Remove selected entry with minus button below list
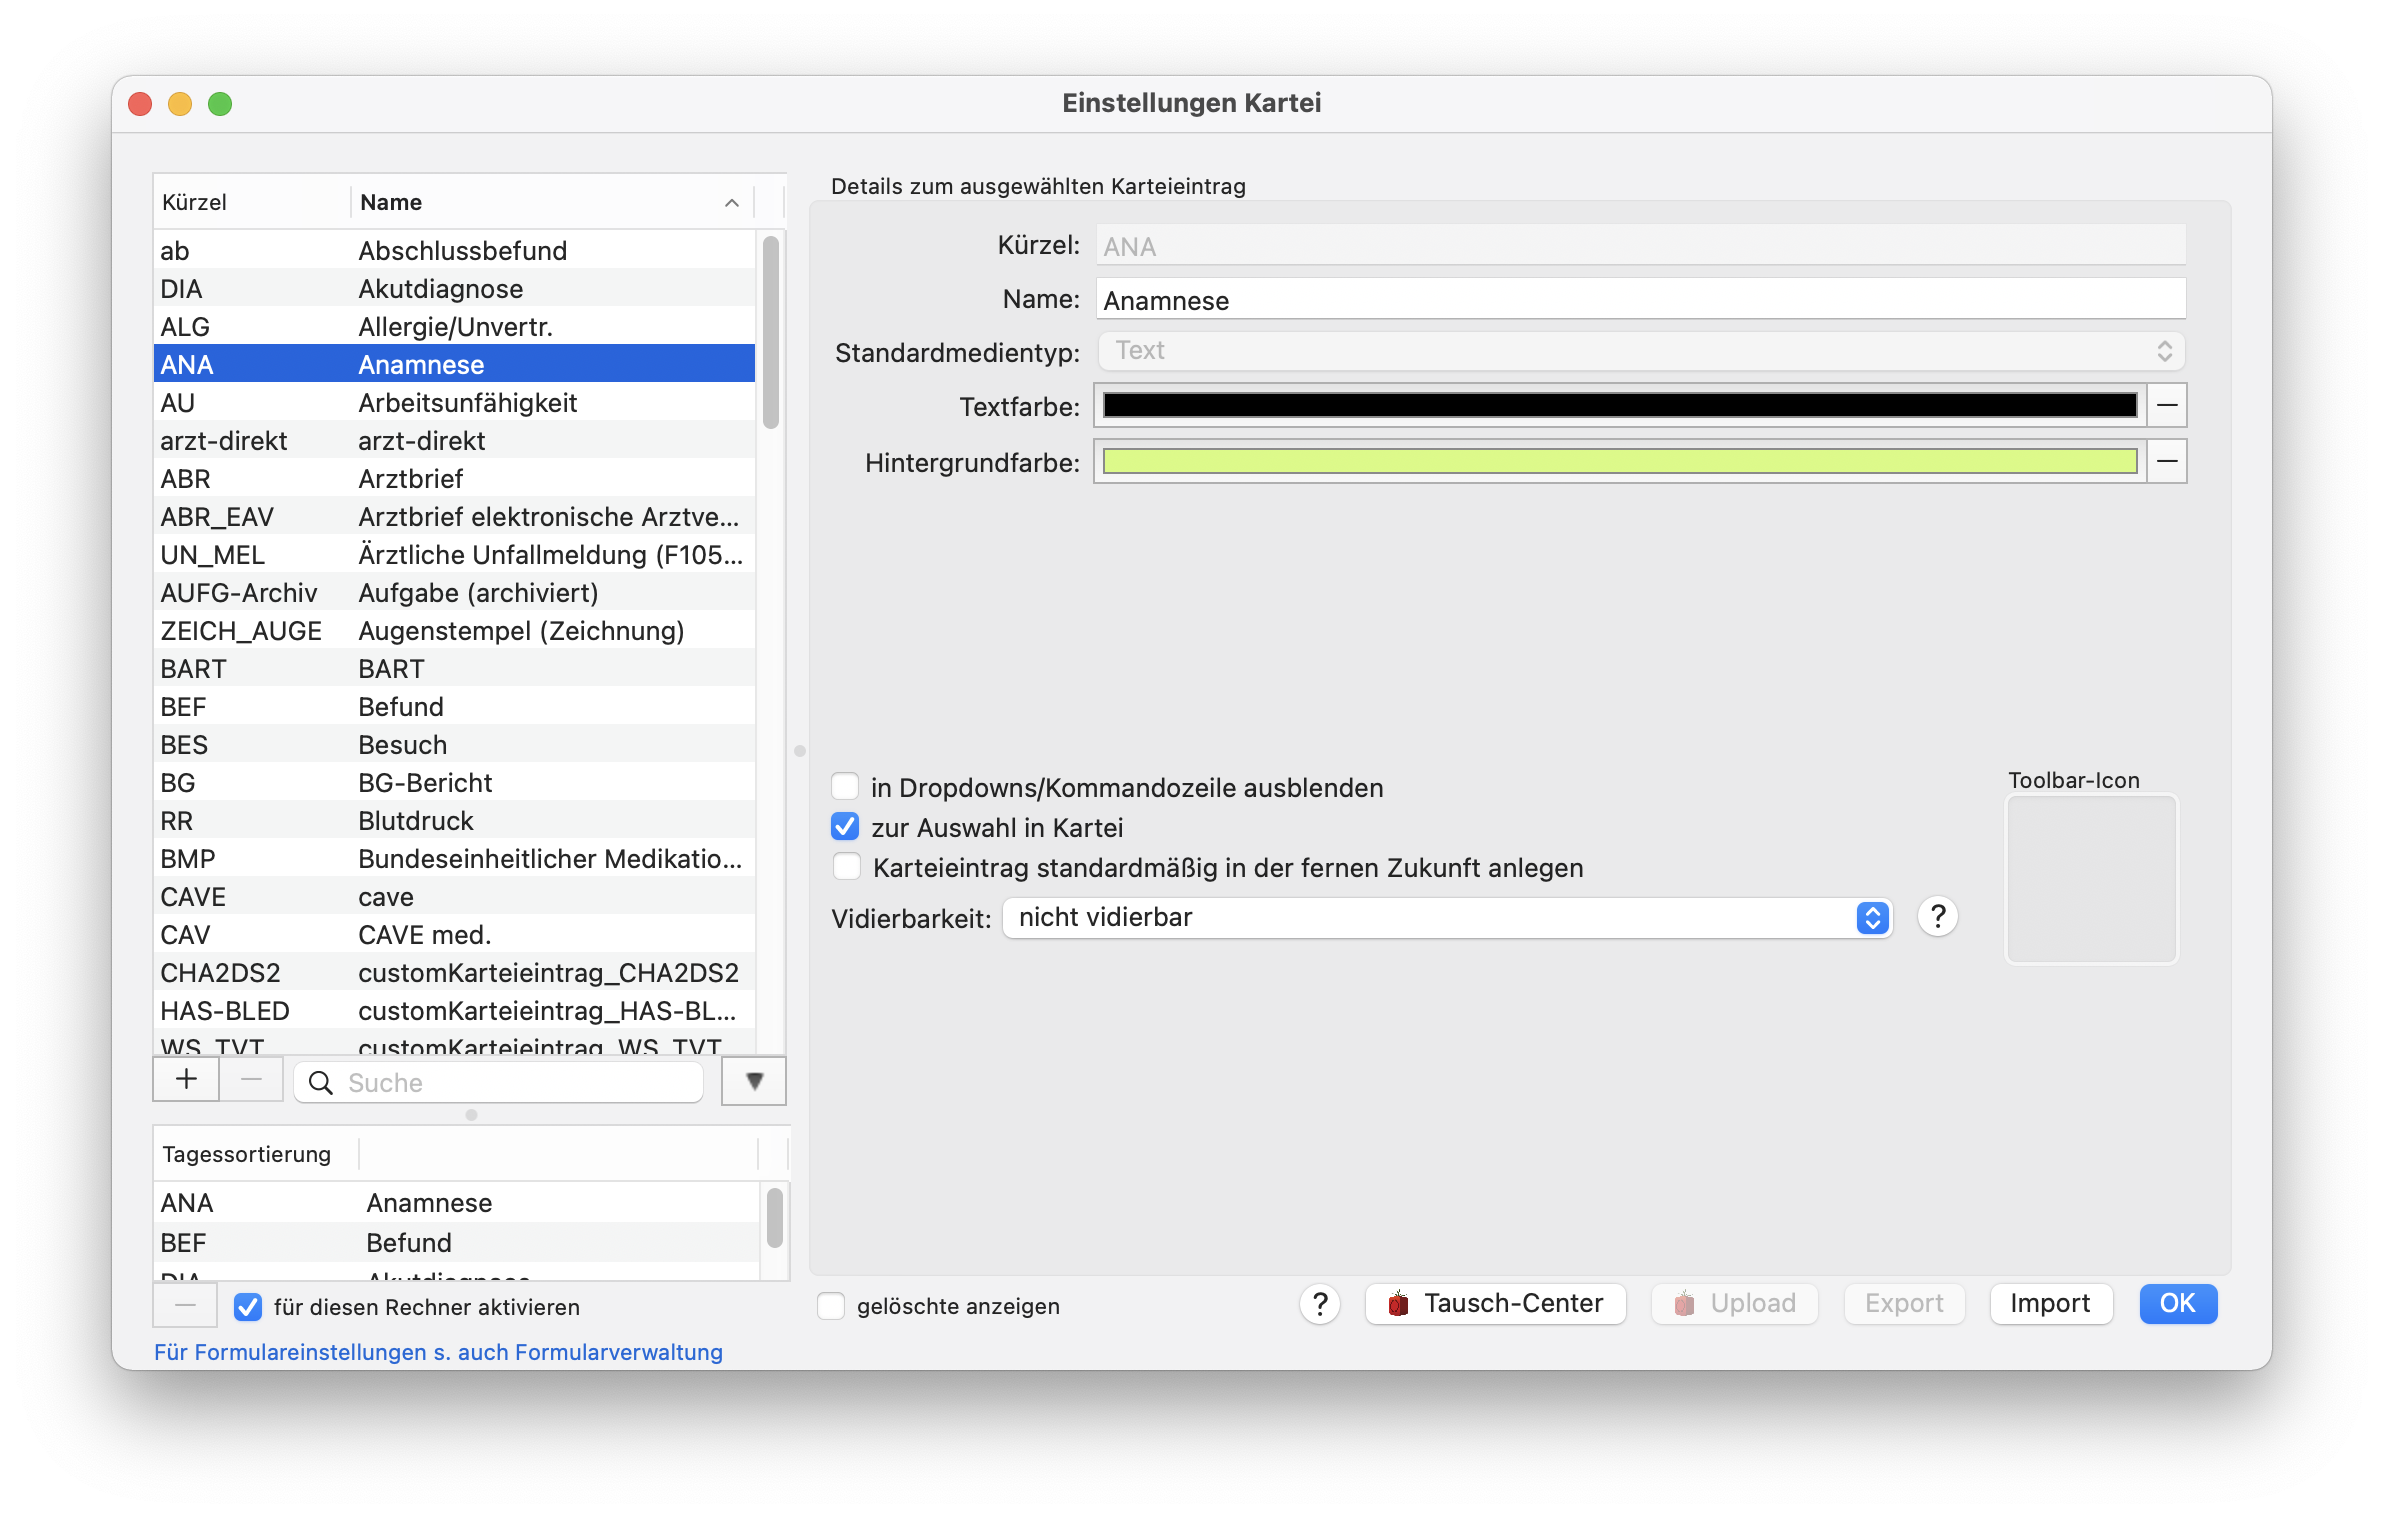 251,1081
